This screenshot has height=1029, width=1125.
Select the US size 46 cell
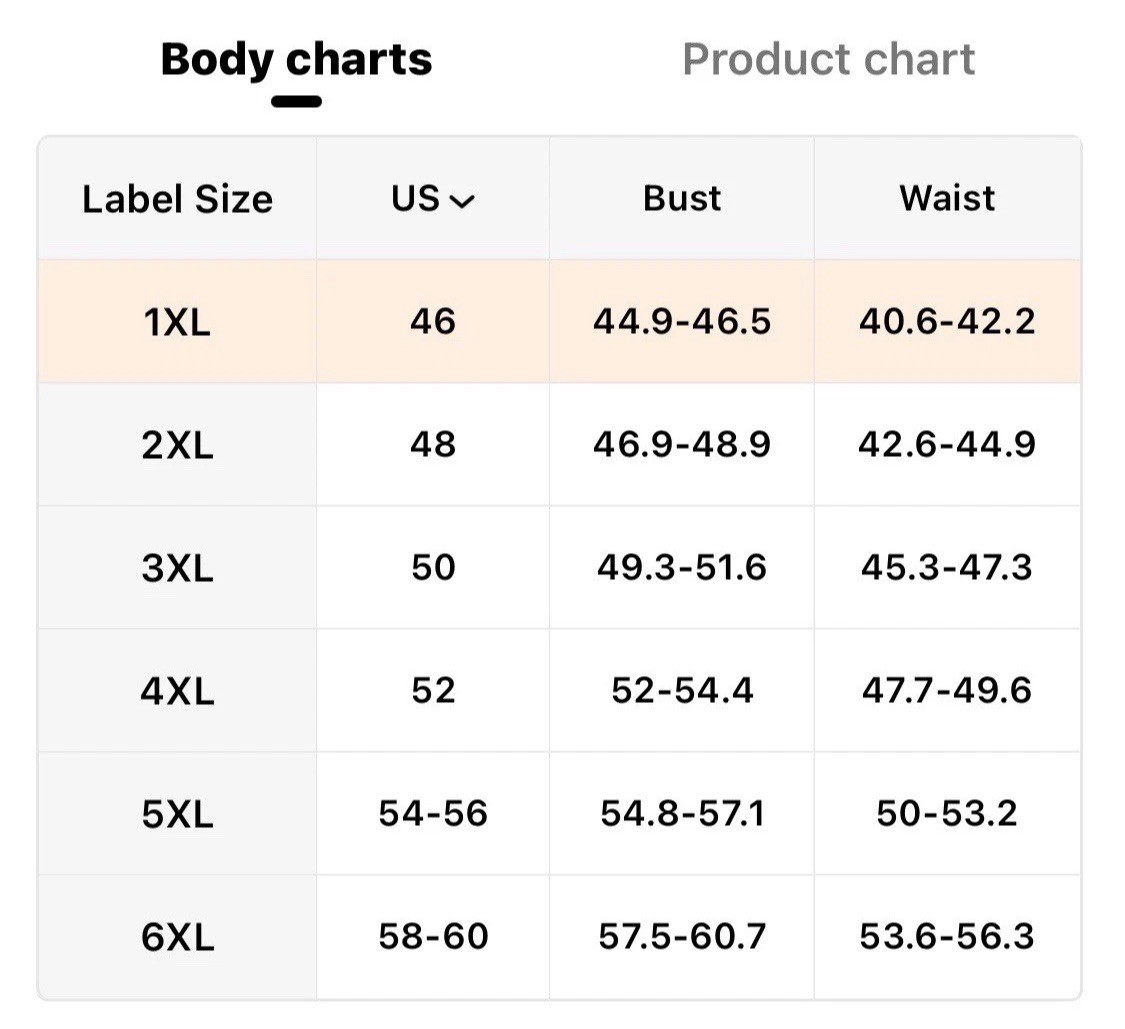tap(432, 322)
